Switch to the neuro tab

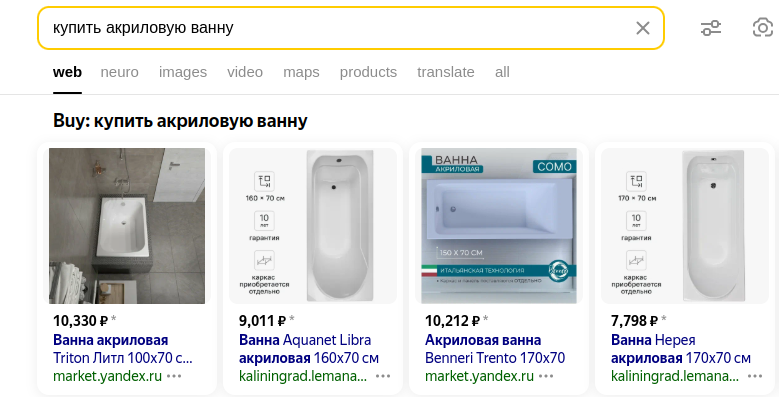coord(119,73)
